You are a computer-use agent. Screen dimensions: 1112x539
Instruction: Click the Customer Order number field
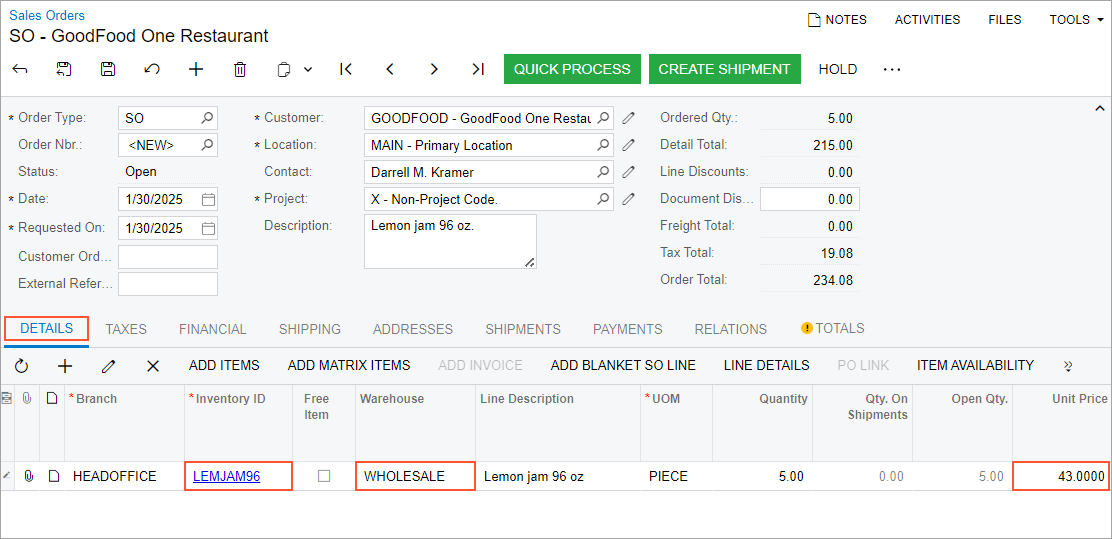(x=168, y=257)
